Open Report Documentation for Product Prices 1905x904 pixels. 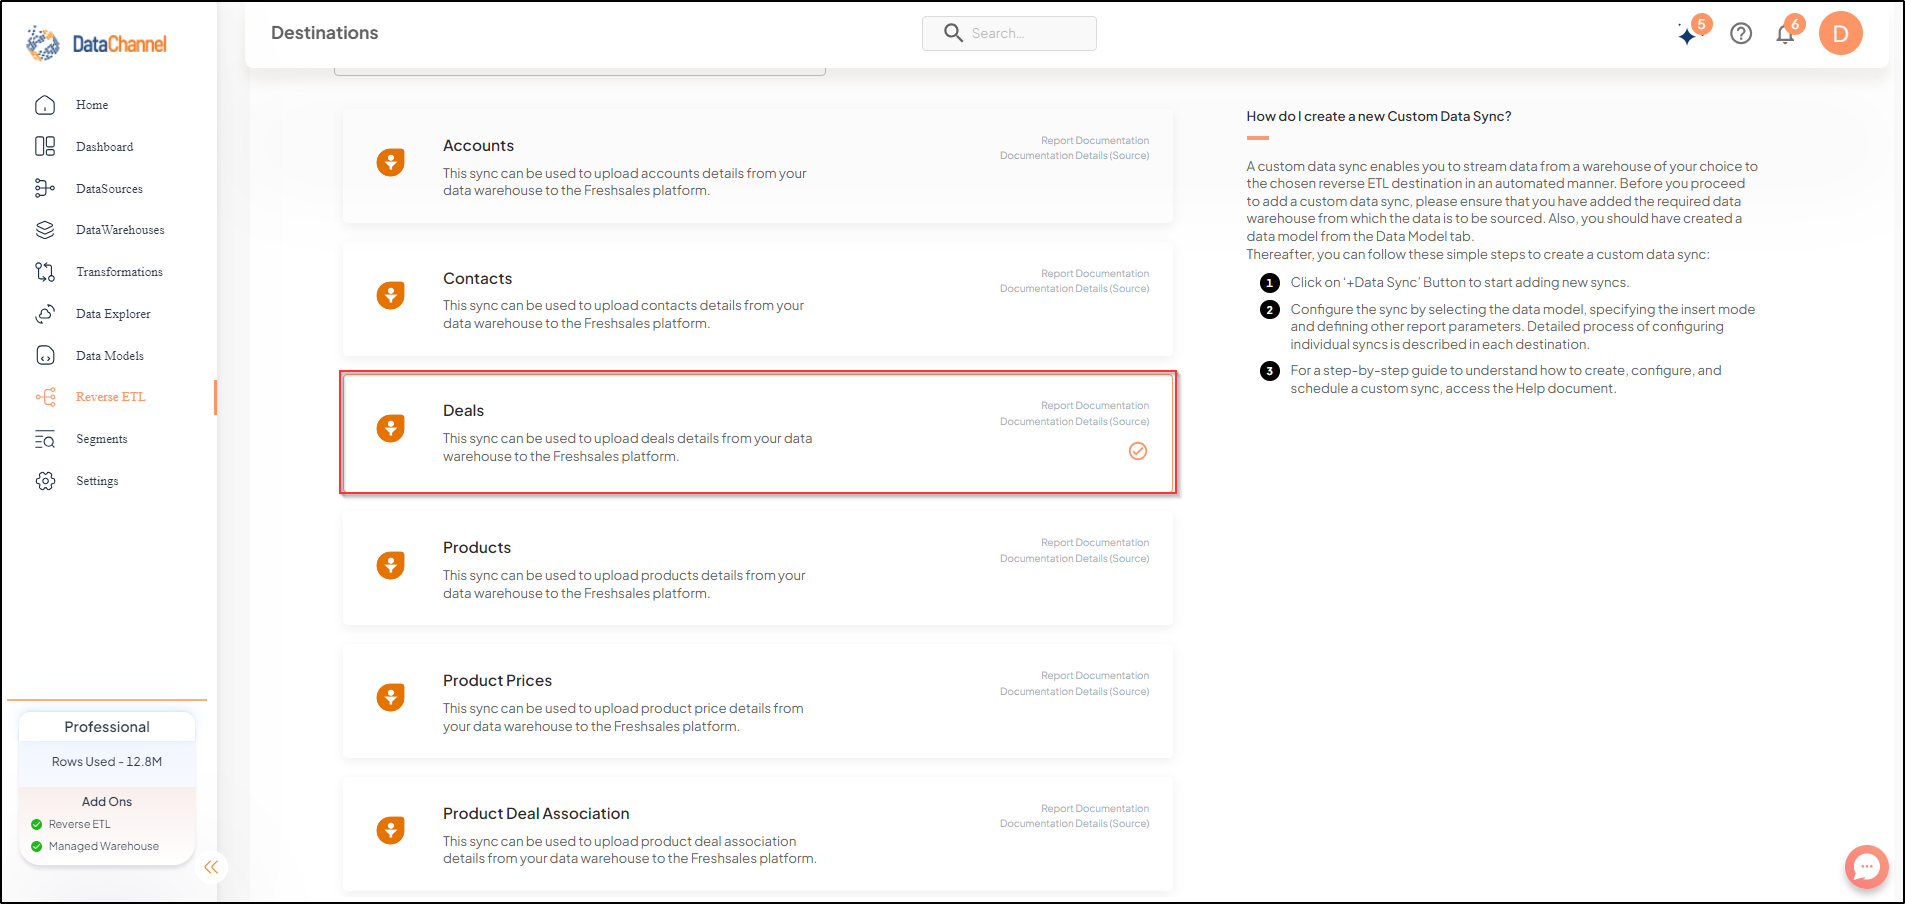tap(1095, 676)
